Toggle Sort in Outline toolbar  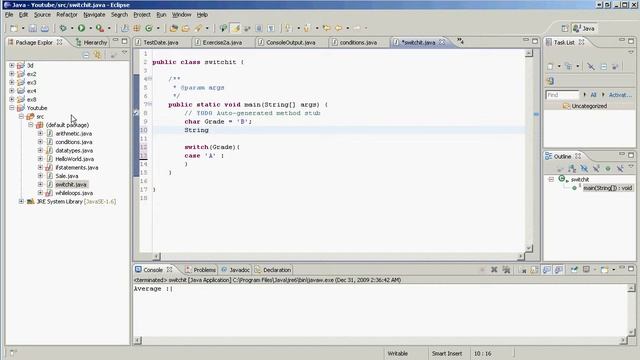(x=572, y=168)
